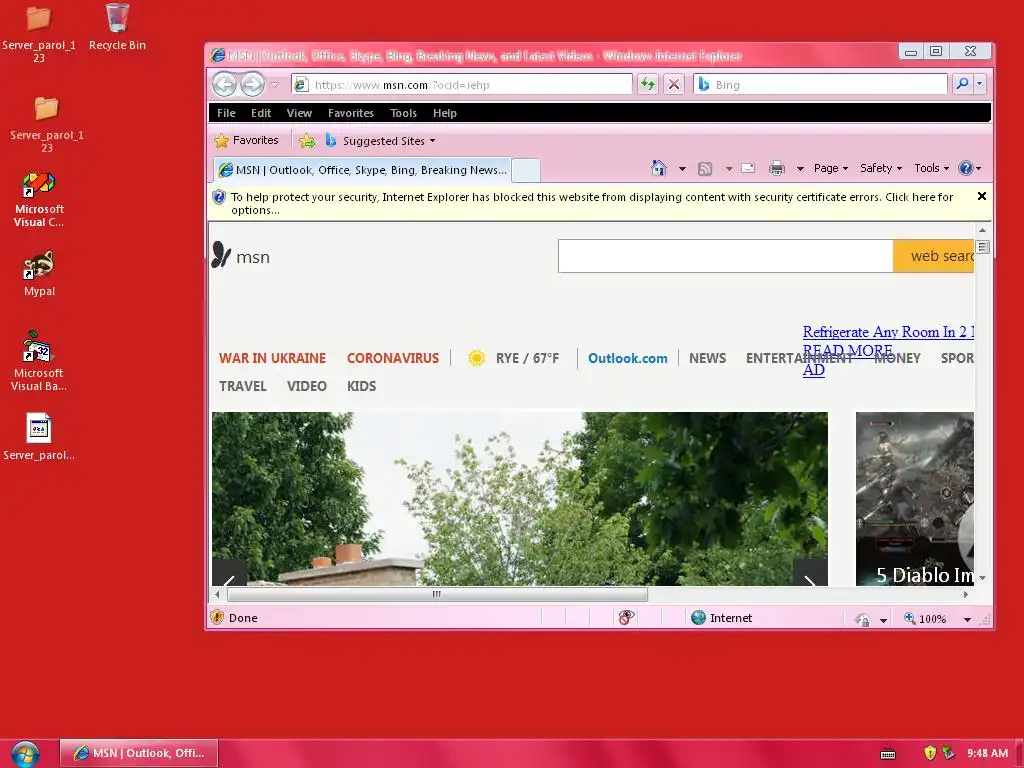Click the yellow security shield tray icon
Viewport: 1024px width, 768px height.
[x=930, y=753]
